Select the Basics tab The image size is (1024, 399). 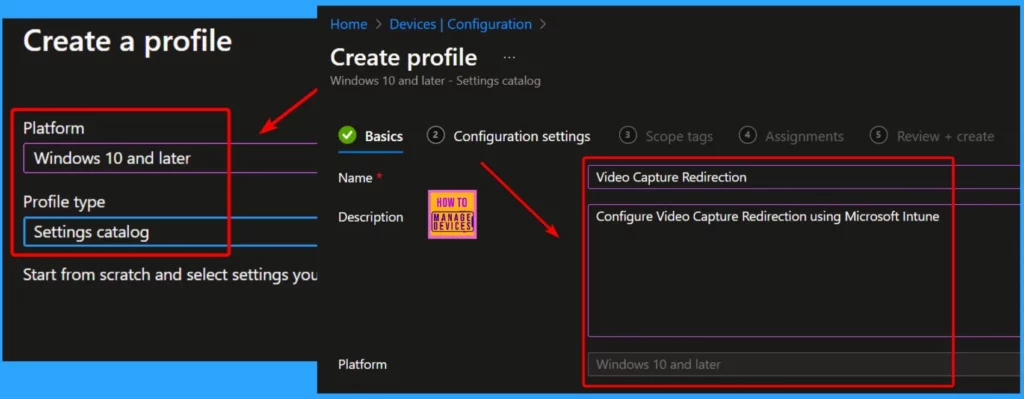(370, 136)
